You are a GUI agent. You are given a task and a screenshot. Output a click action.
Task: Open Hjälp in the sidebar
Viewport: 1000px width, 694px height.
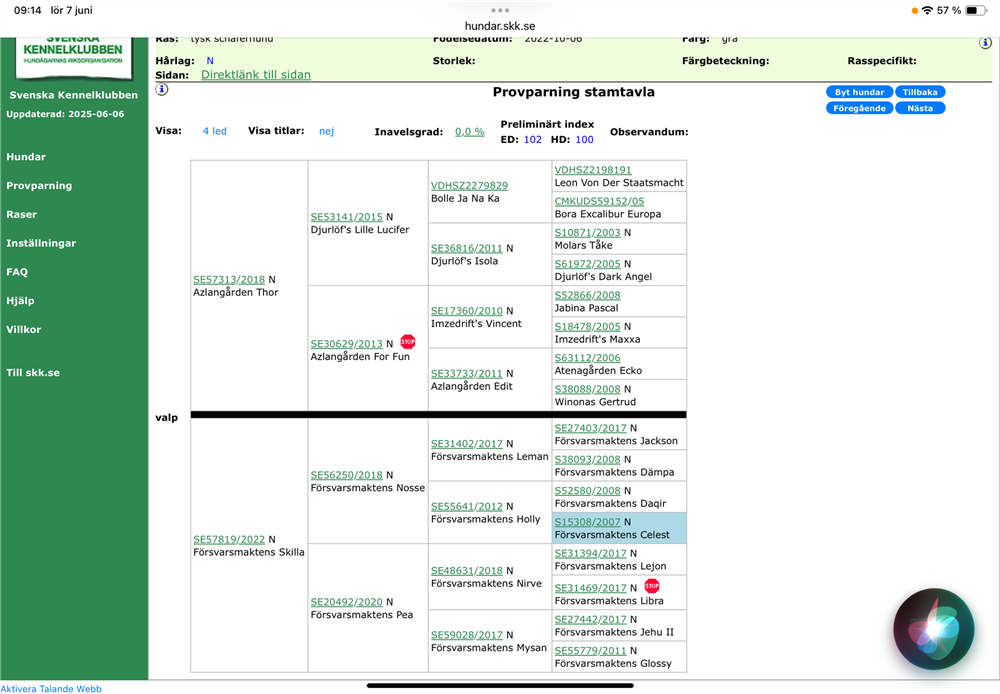(x=20, y=300)
